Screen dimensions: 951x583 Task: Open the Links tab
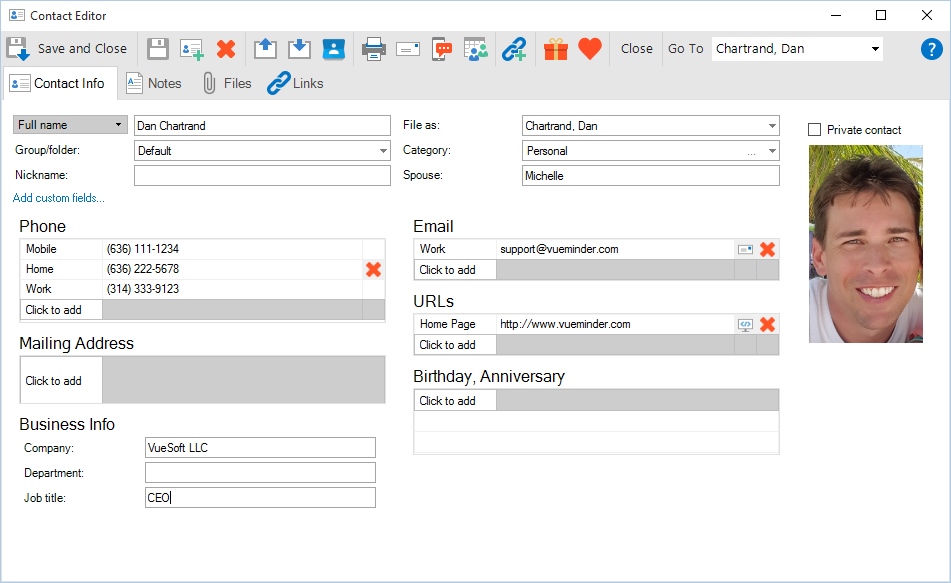(295, 84)
